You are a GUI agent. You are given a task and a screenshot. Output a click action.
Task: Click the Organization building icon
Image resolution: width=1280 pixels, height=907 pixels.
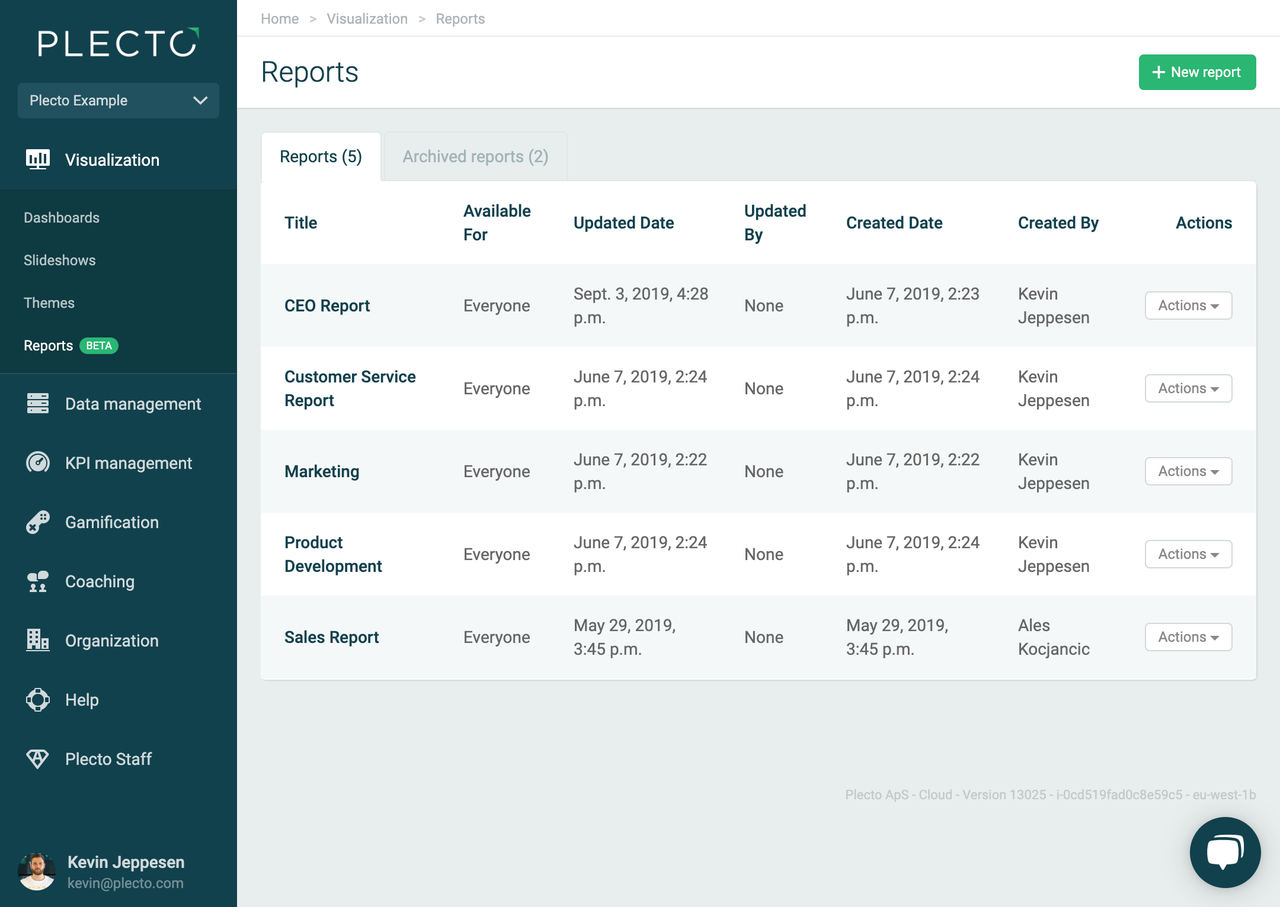[x=38, y=640]
